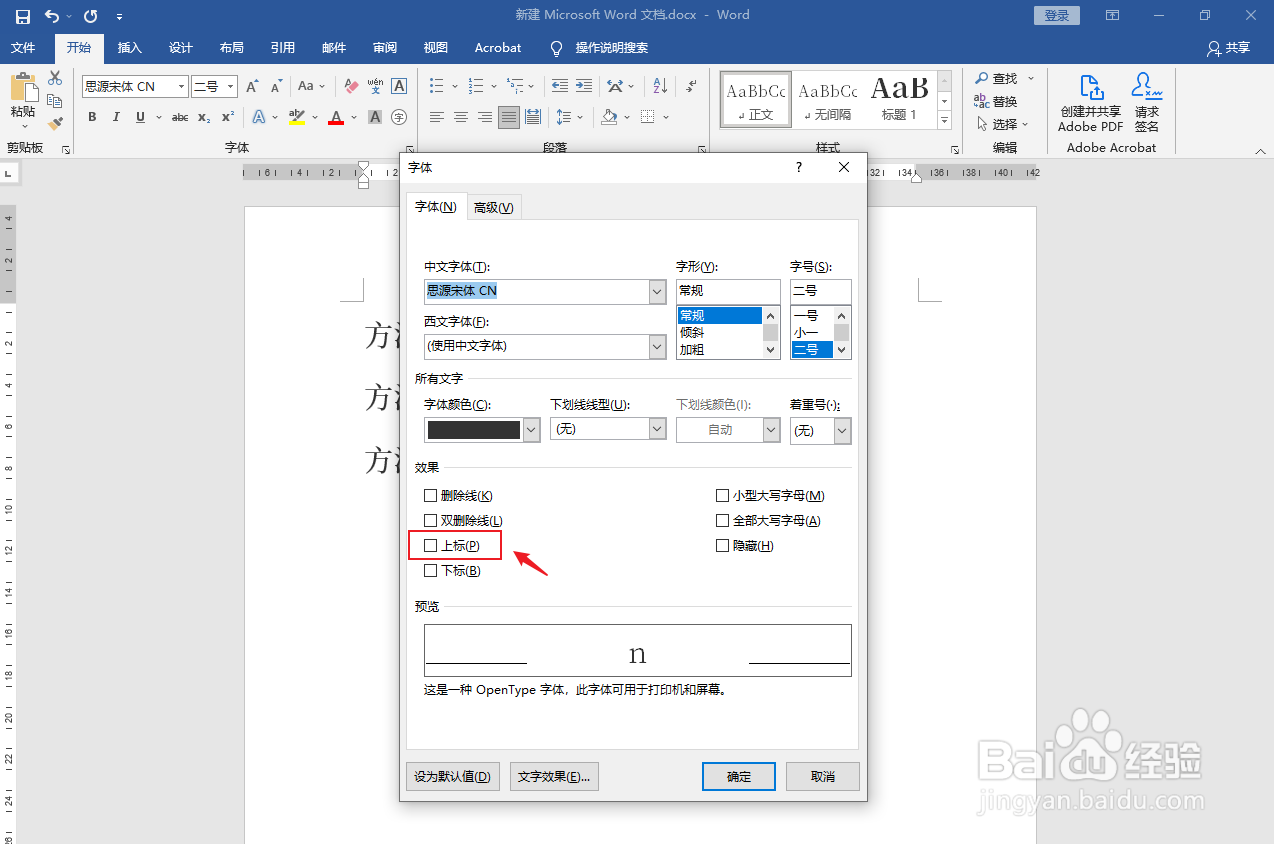This screenshot has width=1274, height=844.
Task: Open the 下划线线型 underline style dropdown
Action: (657, 429)
